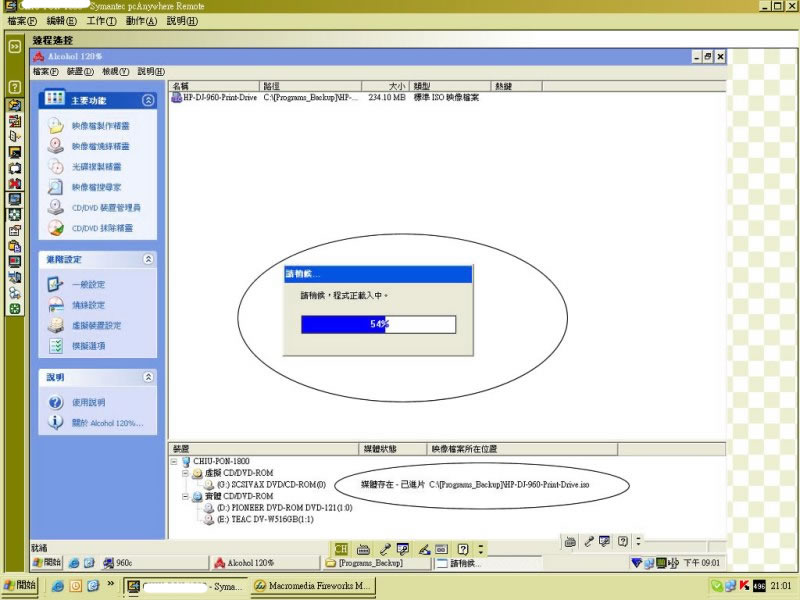800x600 pixels.
Task: Switch to 請稍候... taskbar button
Action: (x=487, y=563)
